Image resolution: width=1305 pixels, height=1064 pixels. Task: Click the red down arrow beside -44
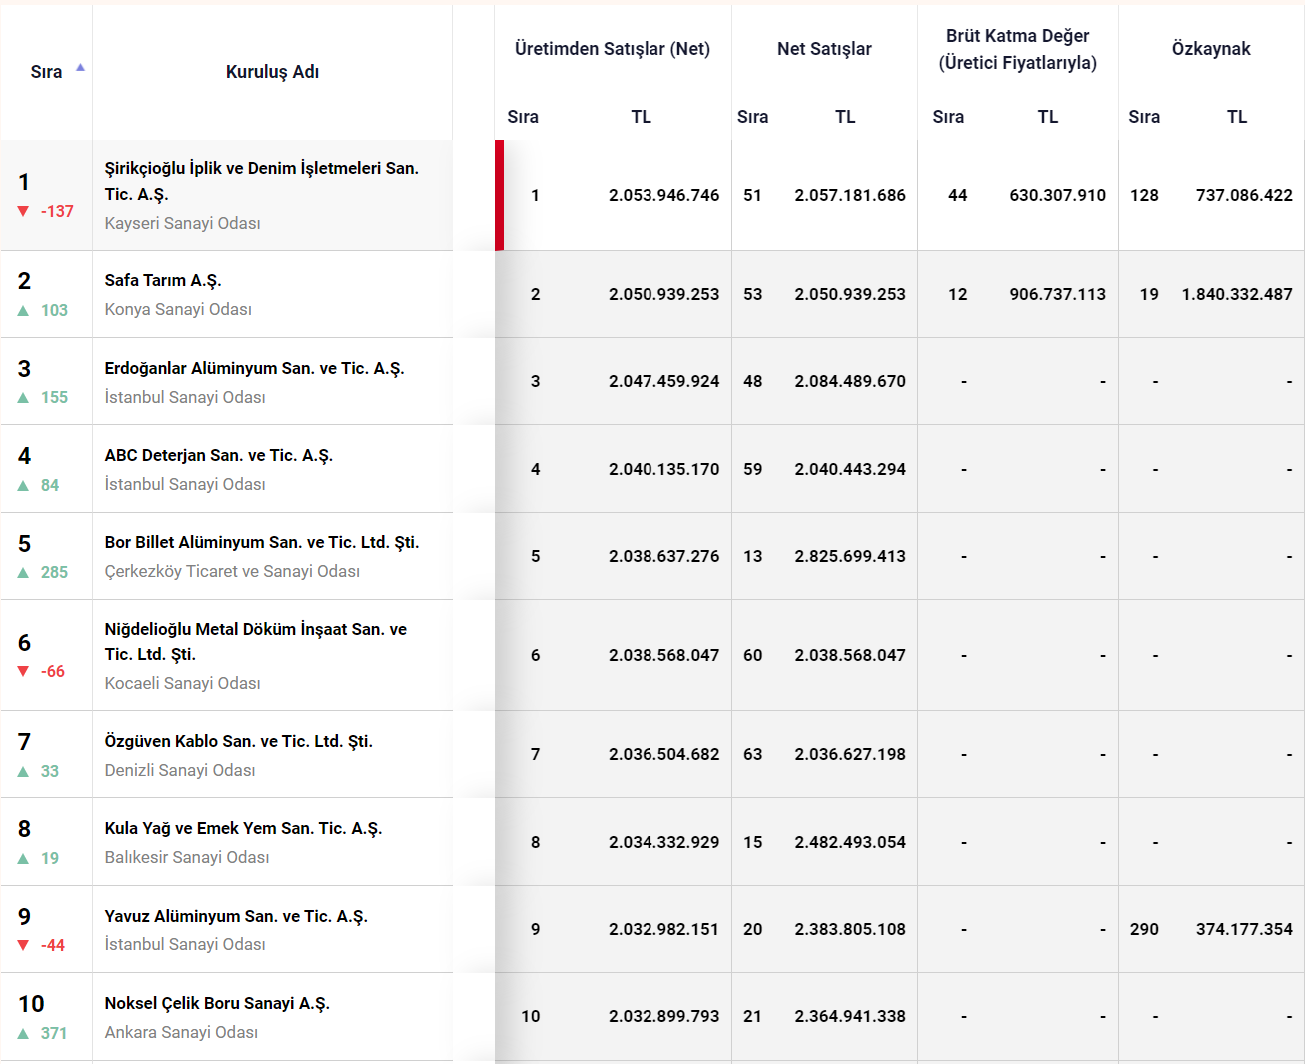pyautogui.click(x=23, y=946)
